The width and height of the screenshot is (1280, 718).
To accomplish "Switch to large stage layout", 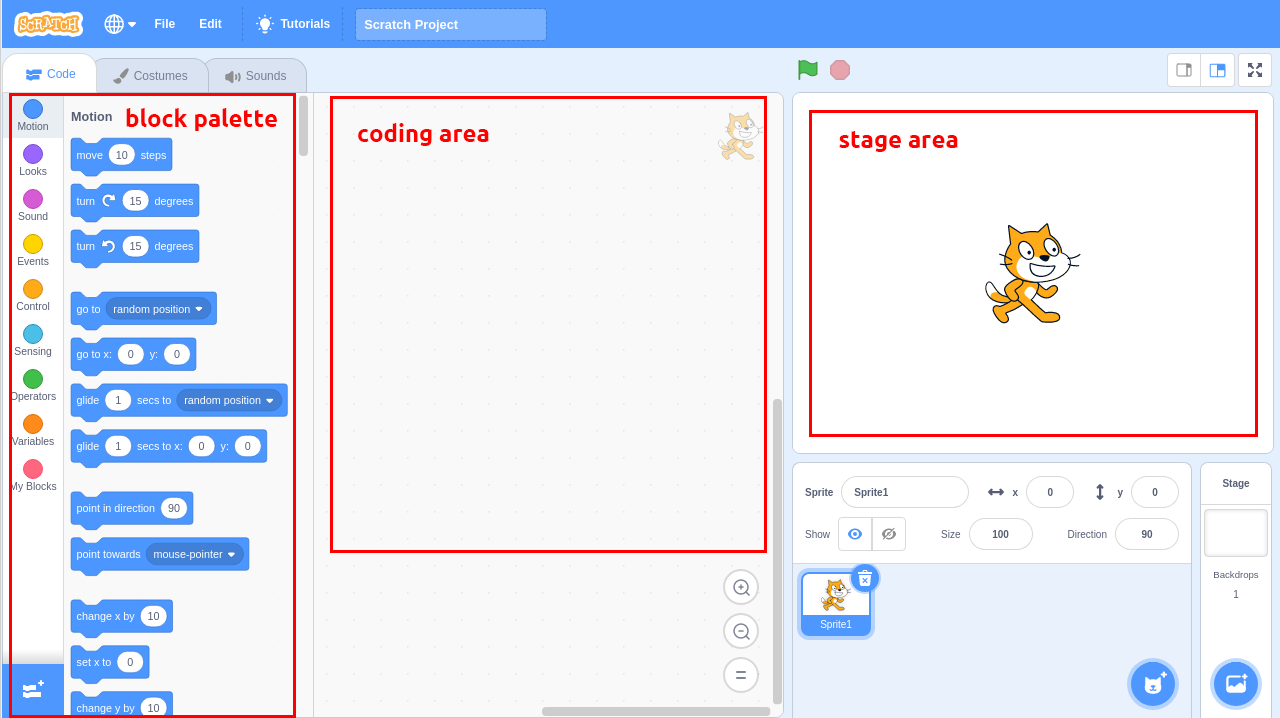I will pyautogui.click(x=1218, y=70).
